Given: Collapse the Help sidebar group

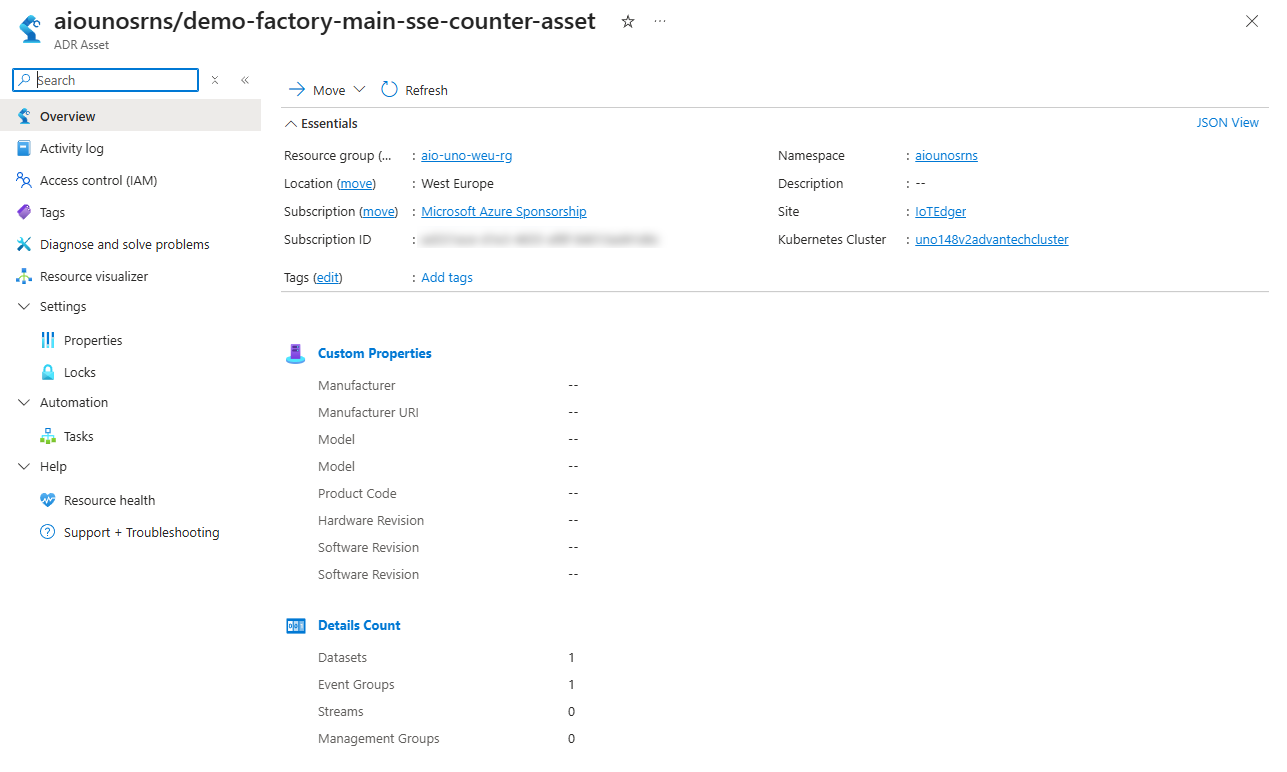Looking at the screenshot, I should click(x=24, y=467).
